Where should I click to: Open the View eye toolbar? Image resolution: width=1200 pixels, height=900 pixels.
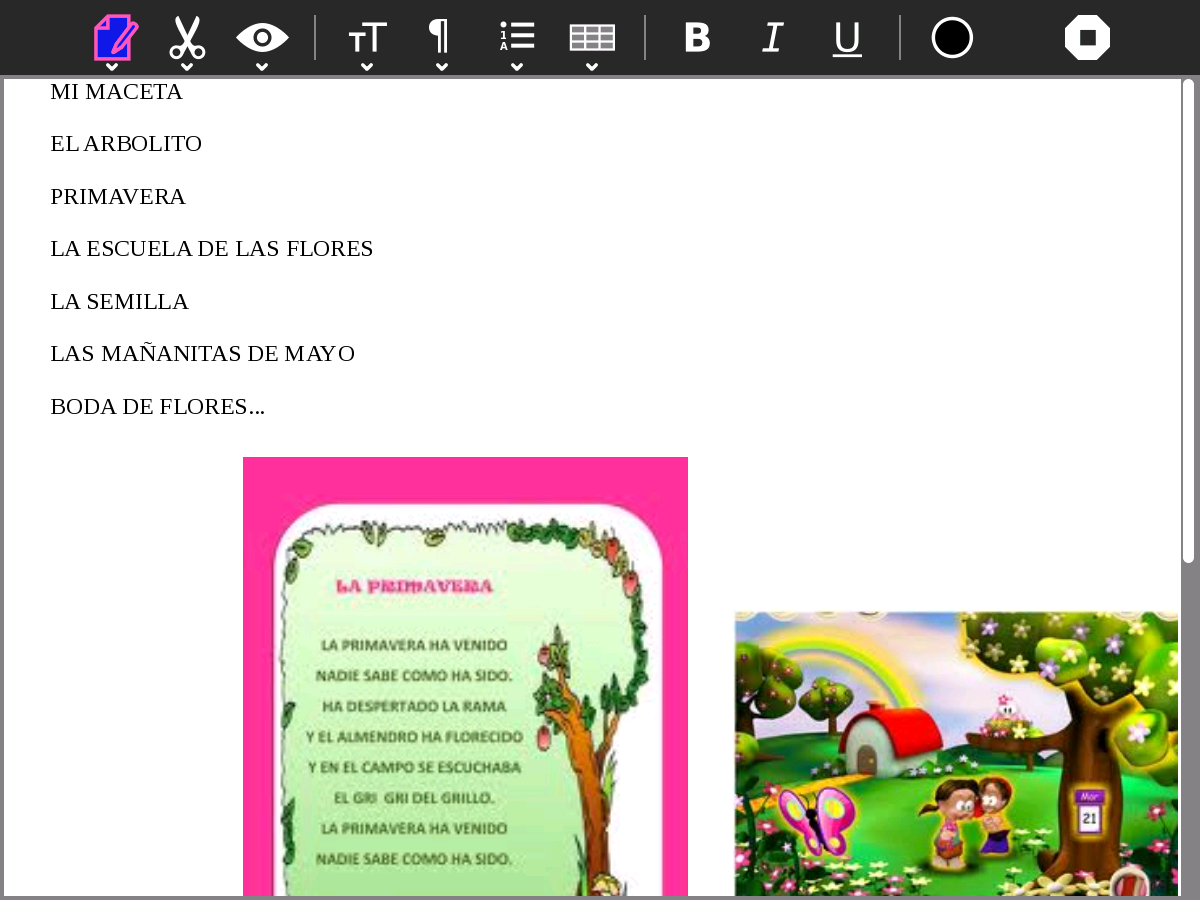(x=262, y=38)
